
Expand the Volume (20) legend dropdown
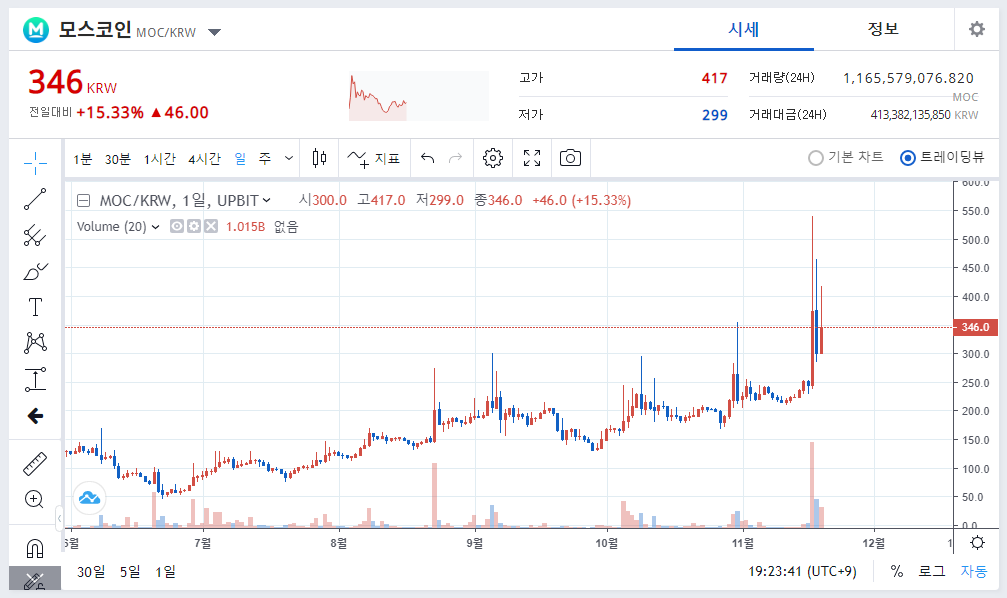[x=155, y=227]
